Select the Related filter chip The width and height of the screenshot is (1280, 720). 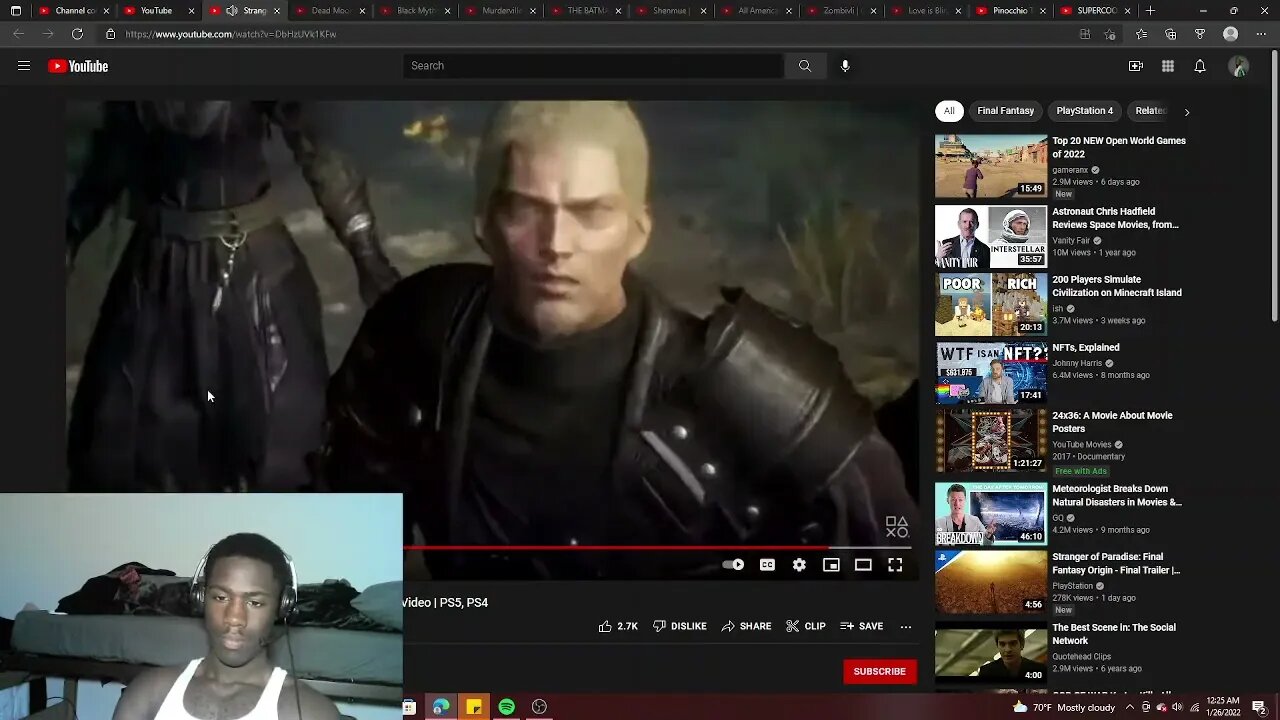pyautogui.click(x=1150, y=111)
